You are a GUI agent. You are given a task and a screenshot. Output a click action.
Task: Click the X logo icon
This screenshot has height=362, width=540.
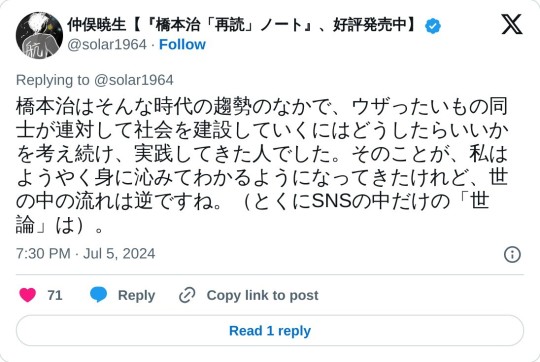click(x=512, y=24)
